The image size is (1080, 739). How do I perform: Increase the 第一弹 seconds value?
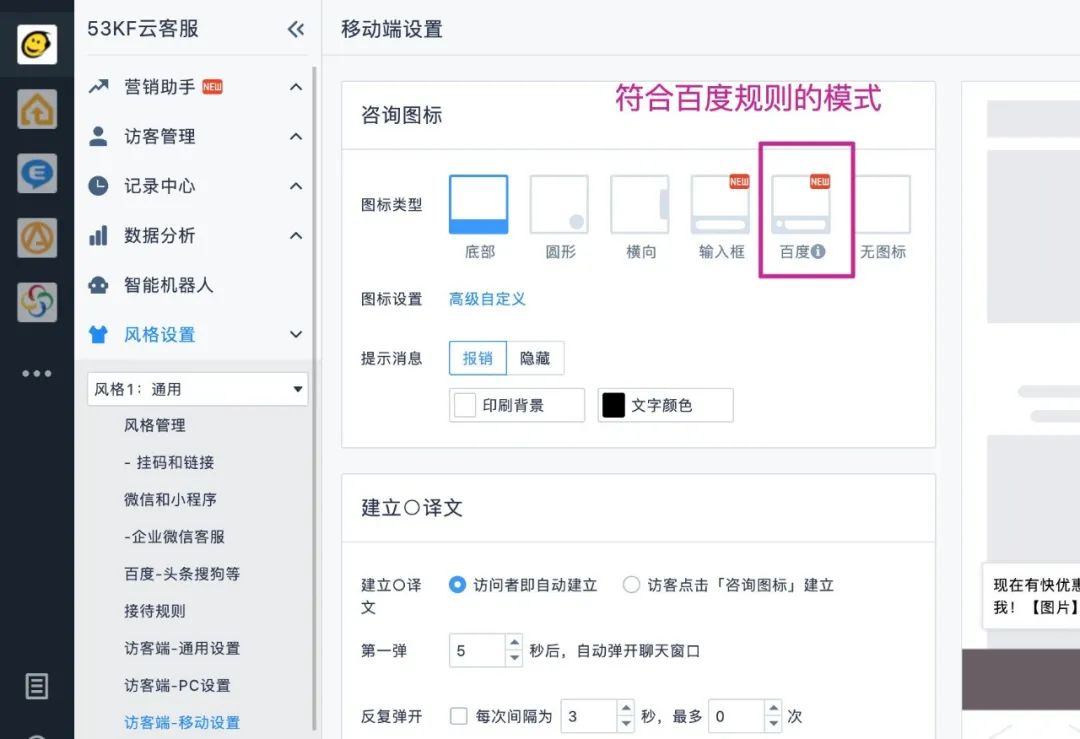tap(515, 643)
